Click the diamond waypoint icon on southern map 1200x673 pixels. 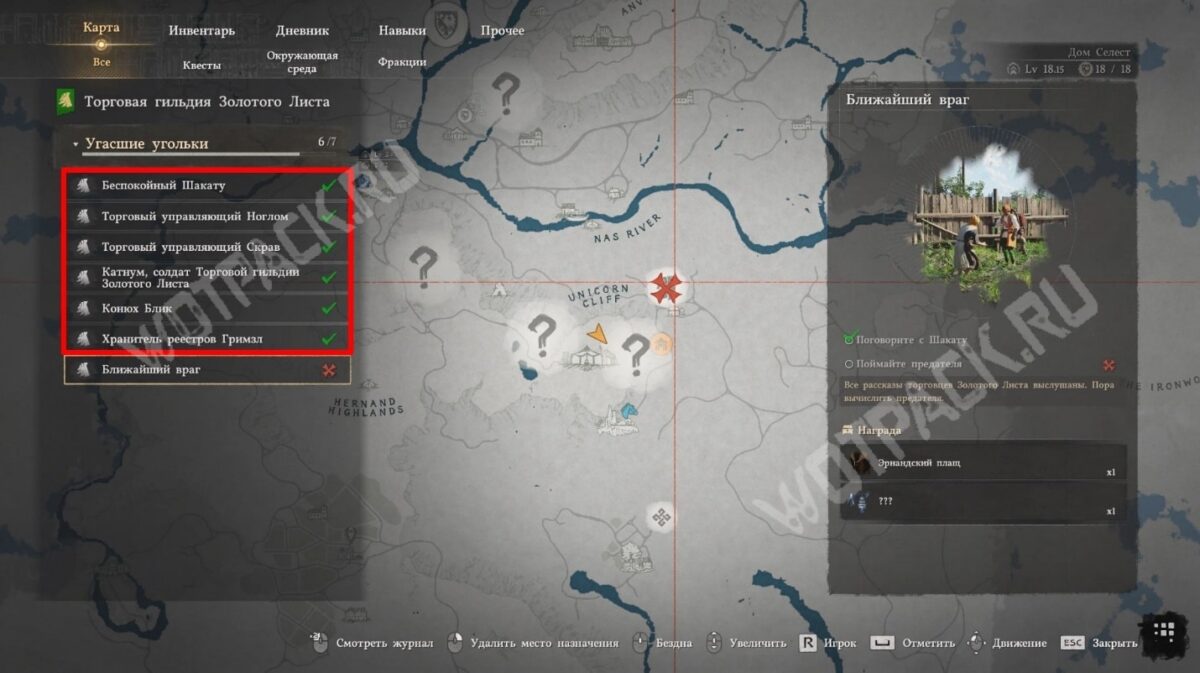[x=658, y=517]
